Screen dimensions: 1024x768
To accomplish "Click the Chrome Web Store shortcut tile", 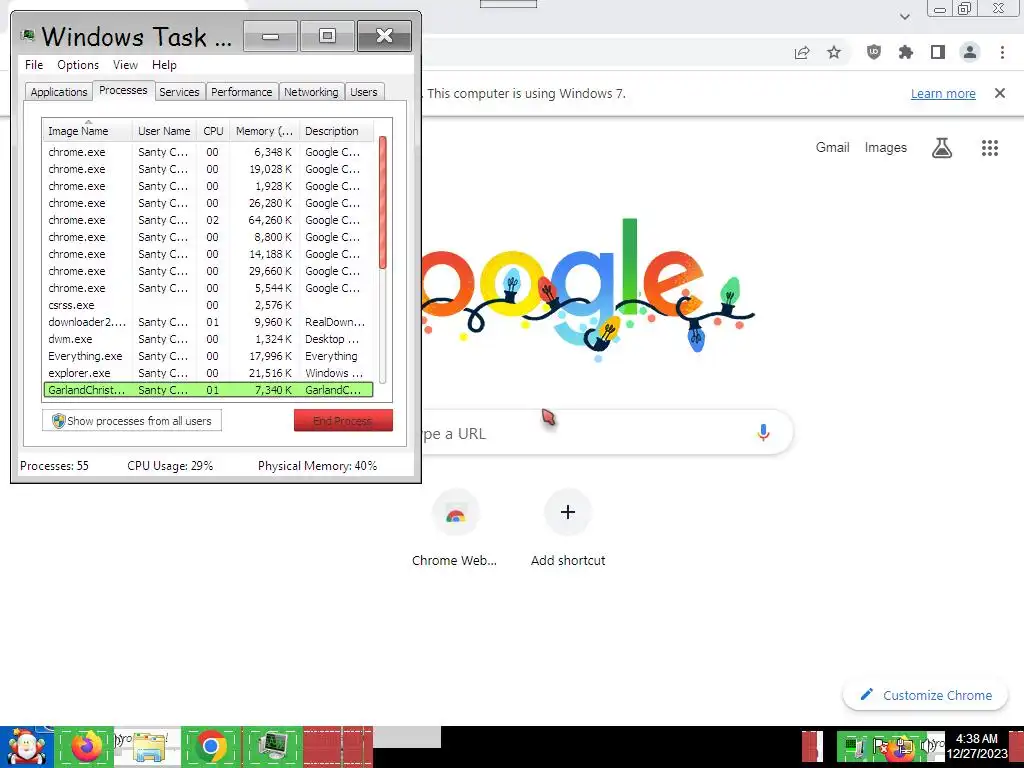I will [x=455, y=530].
